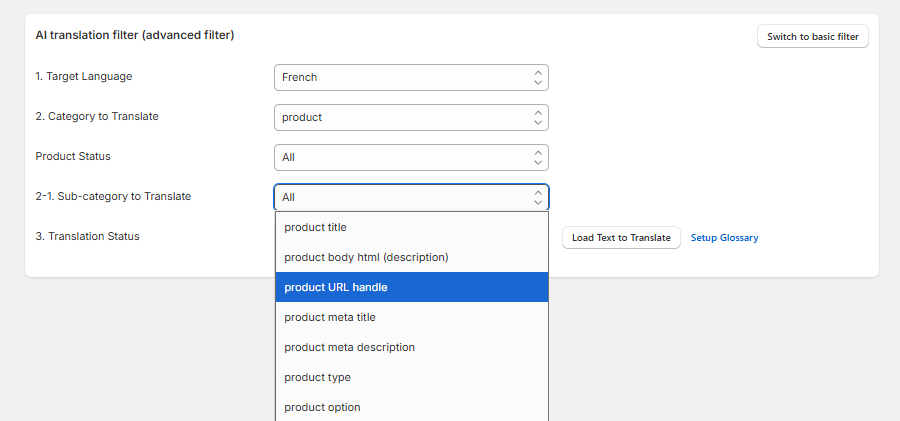Pick 'product meta title' option

tap(412, 317)
